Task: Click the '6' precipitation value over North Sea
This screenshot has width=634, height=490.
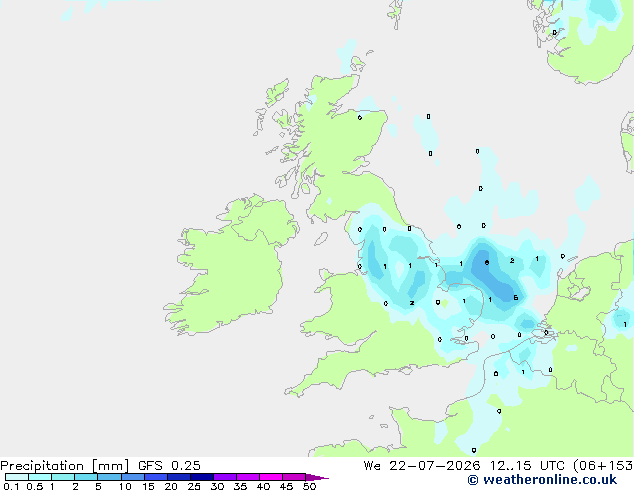Action: click(x=487, y=263)
